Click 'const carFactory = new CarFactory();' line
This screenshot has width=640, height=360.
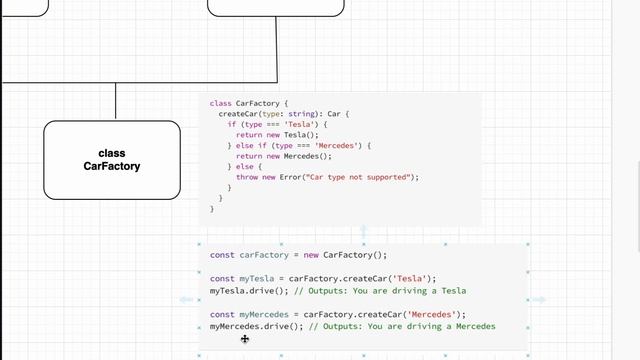[298, 255]
